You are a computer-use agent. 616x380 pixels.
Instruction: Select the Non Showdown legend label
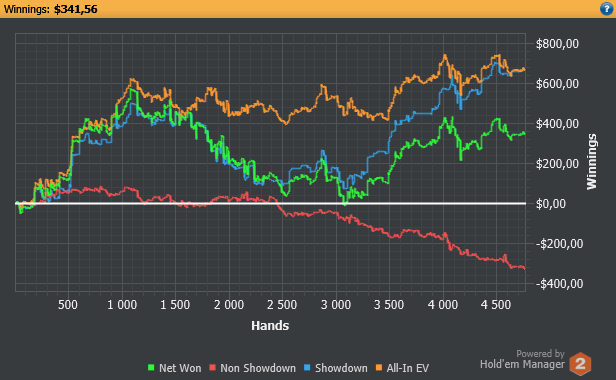[258, 368]
